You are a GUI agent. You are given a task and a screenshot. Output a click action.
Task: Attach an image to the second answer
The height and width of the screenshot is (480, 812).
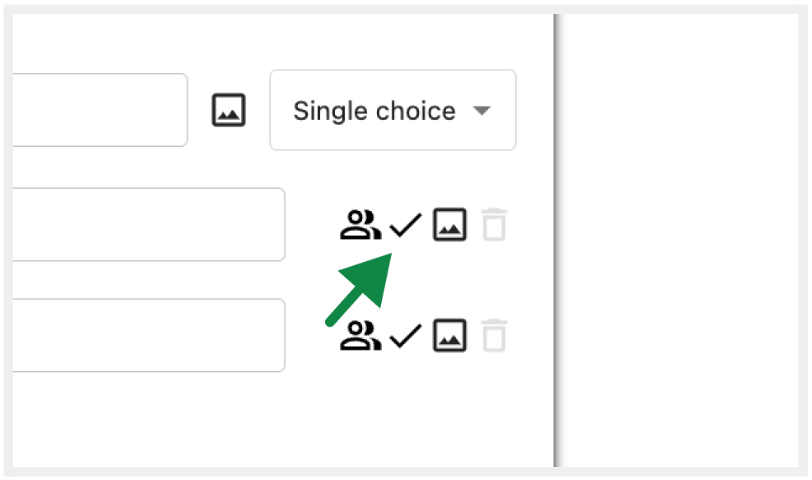(450, 336)
